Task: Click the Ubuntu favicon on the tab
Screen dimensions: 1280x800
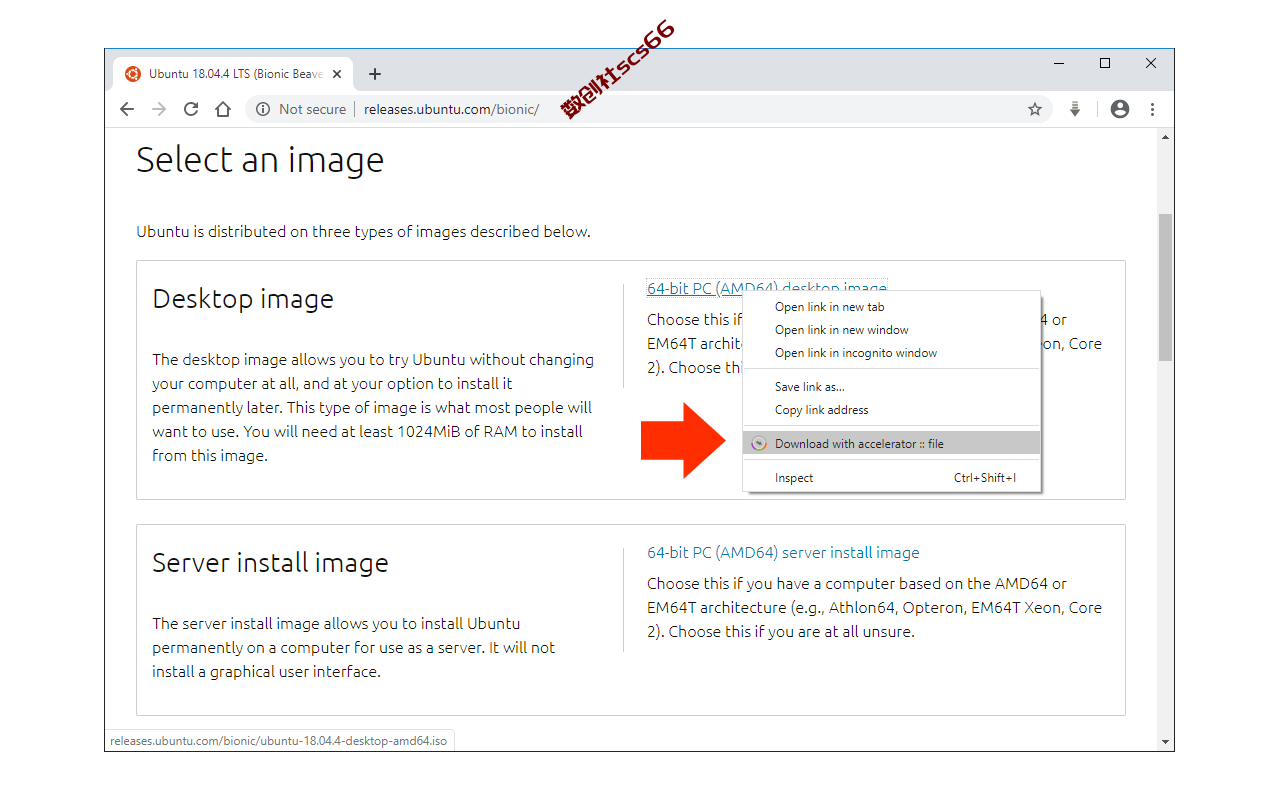Action: [x=133, y=74]
